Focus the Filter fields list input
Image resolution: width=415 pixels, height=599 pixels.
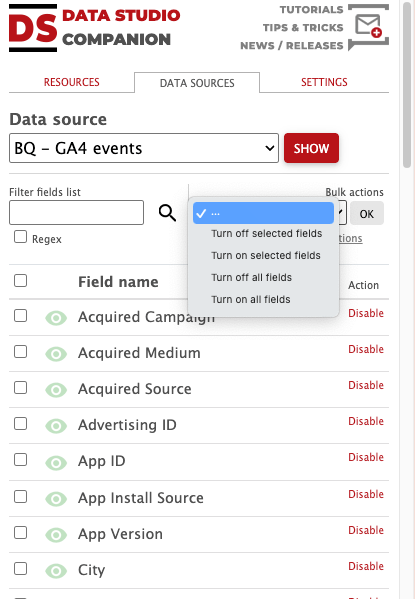point(76,212)
